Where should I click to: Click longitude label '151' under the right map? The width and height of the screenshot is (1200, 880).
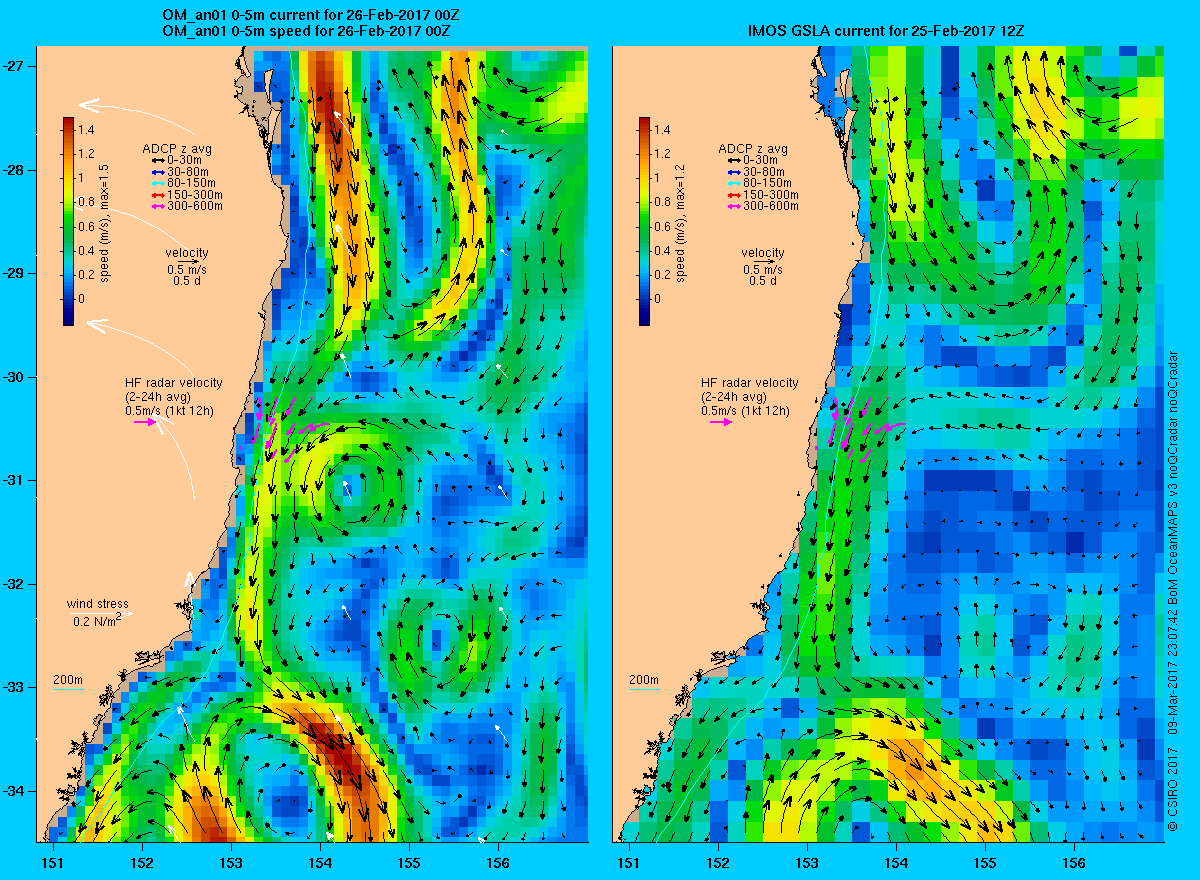coord(628,862)
